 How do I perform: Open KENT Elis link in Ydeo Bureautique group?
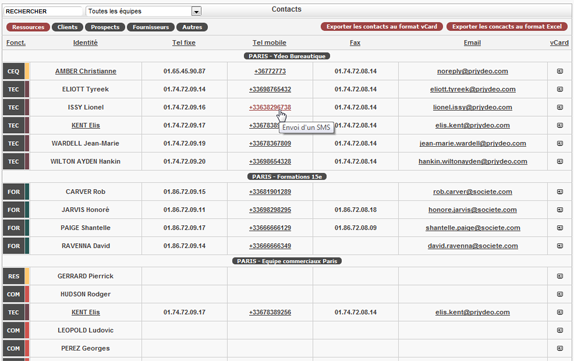[x=86, y=125]
